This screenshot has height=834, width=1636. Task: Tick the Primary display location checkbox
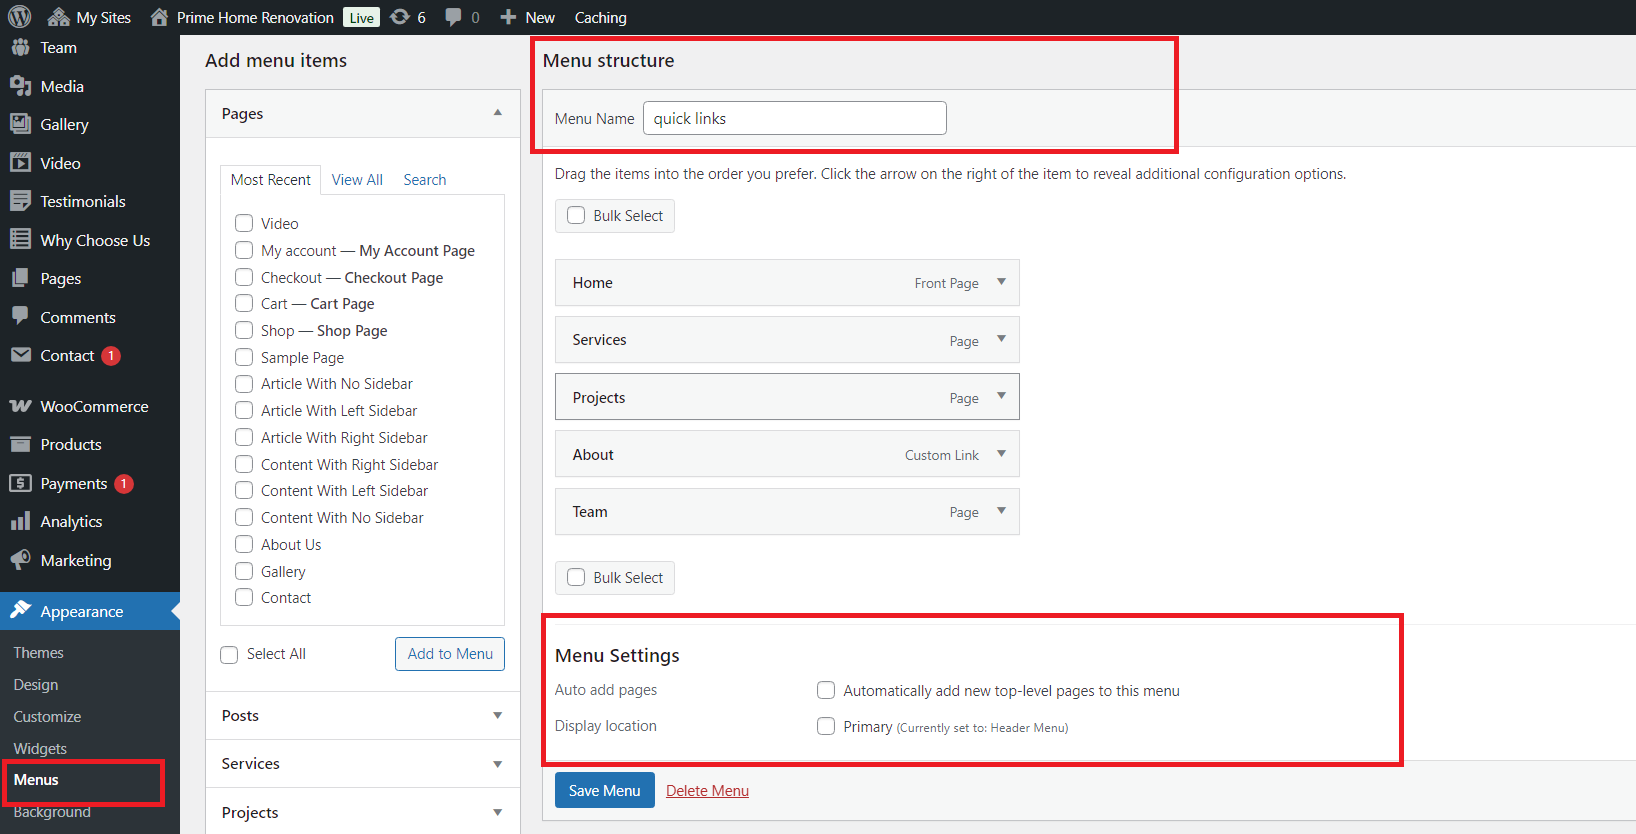click(826, 726)
